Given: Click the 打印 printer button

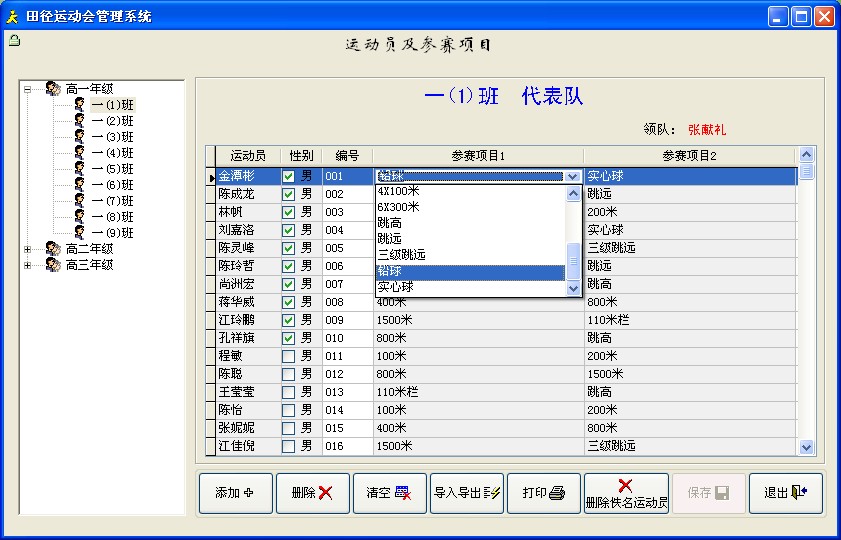Looking at the screenshot, I should click(545, 493).
